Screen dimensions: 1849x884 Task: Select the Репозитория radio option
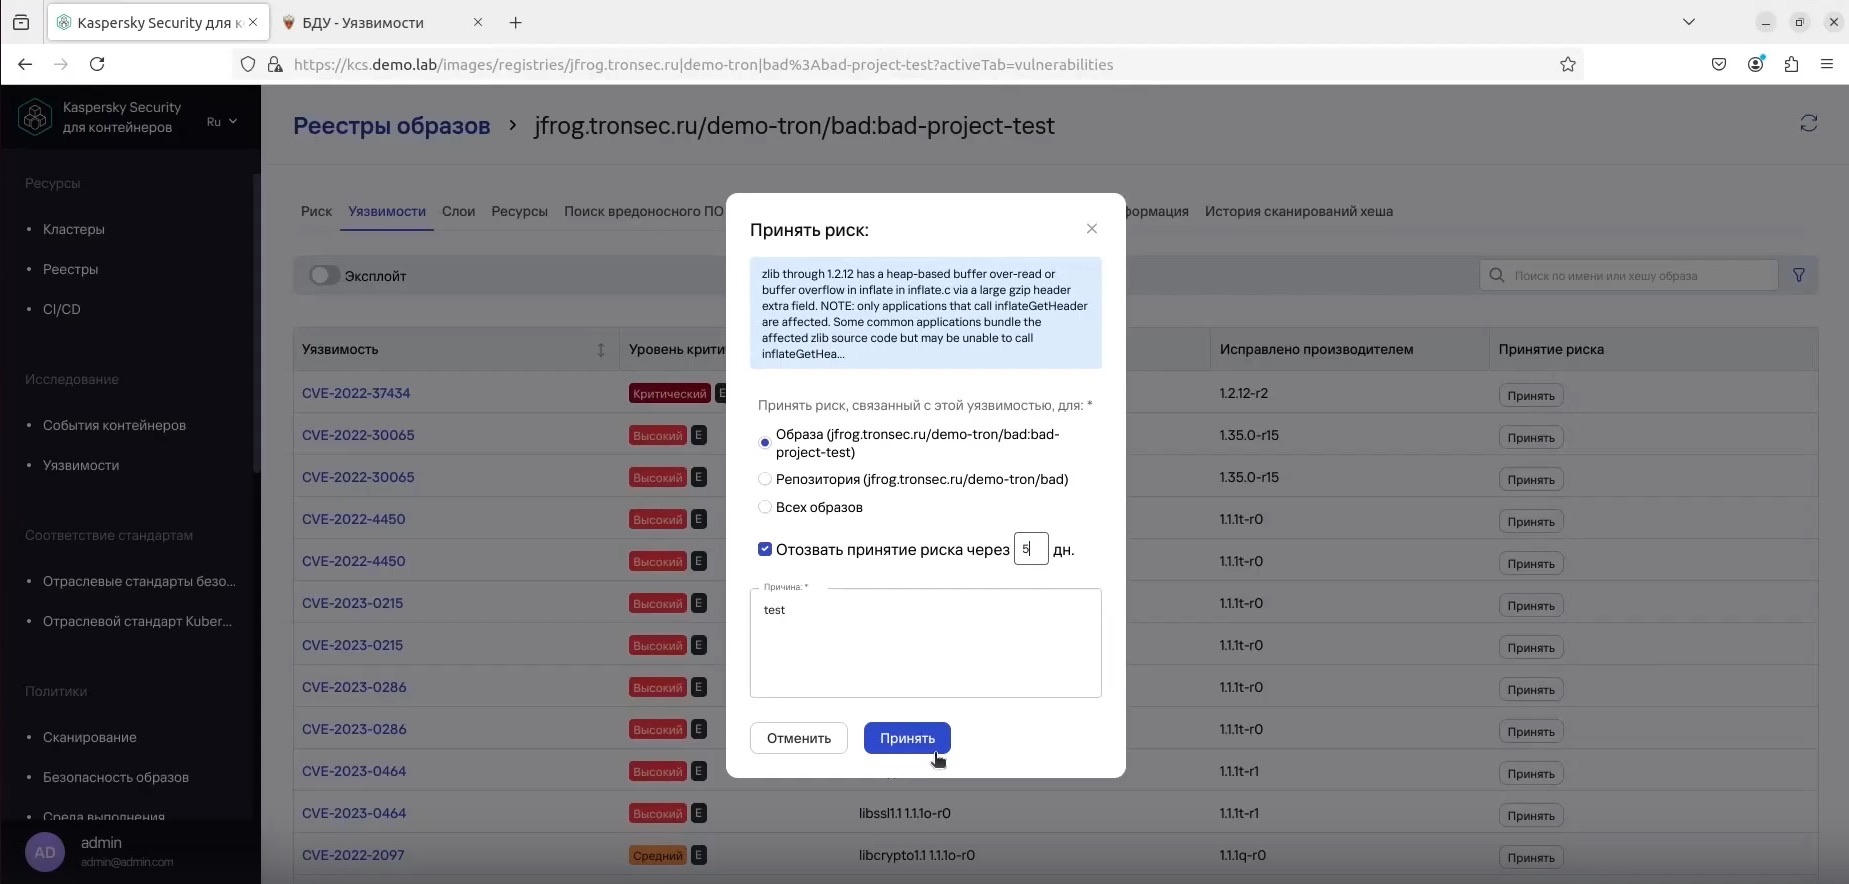765,479
